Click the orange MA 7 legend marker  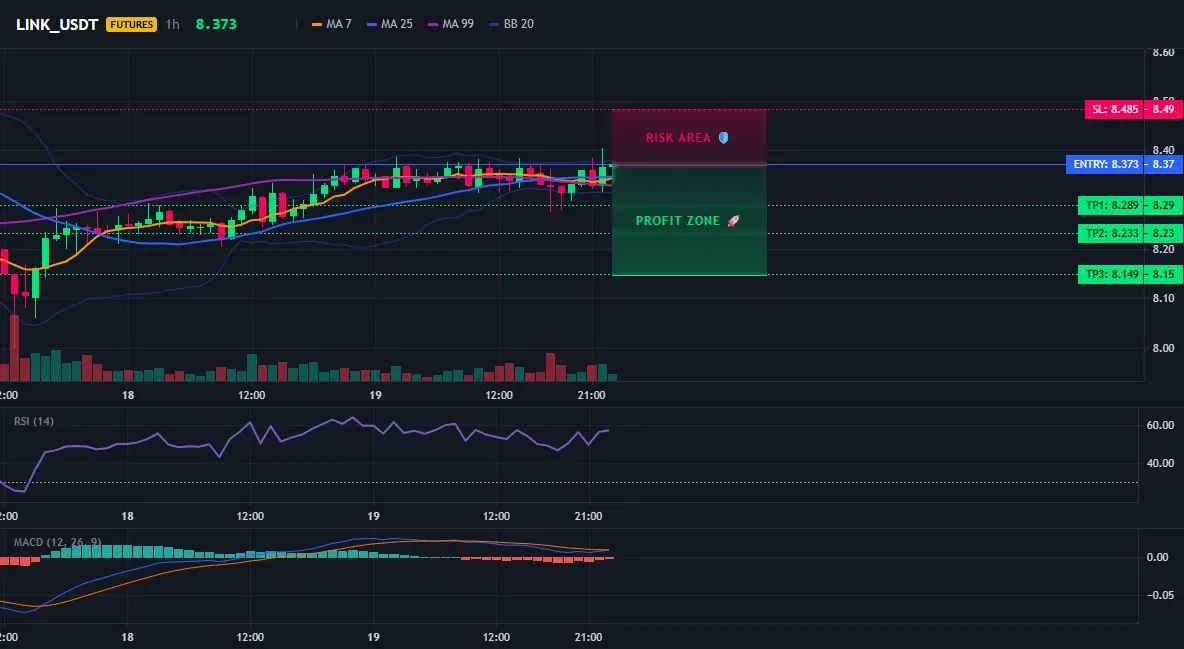317,24
